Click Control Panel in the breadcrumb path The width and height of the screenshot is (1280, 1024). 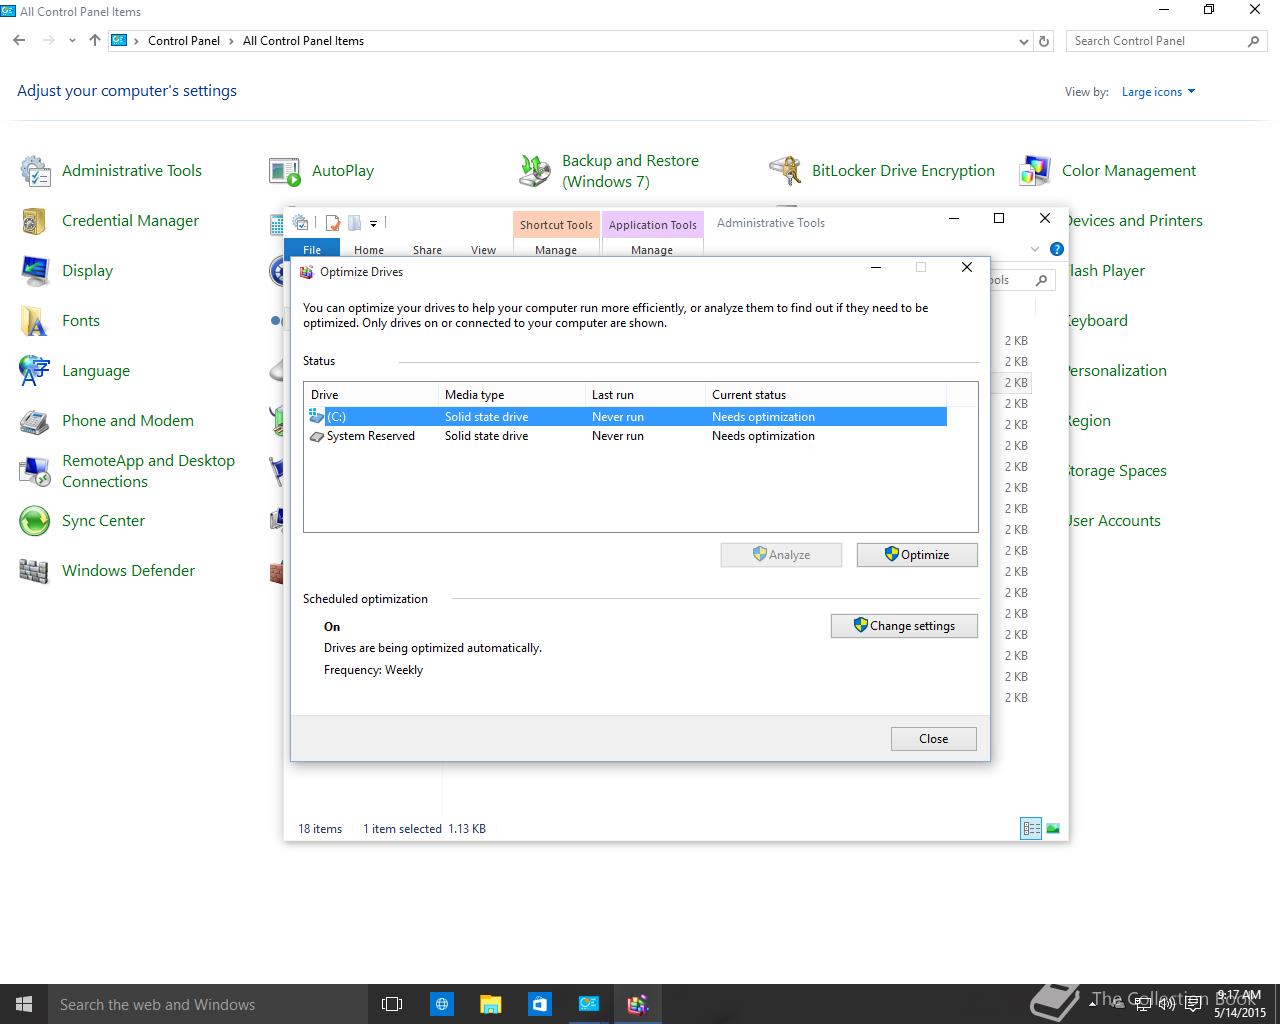coord(184,41)
